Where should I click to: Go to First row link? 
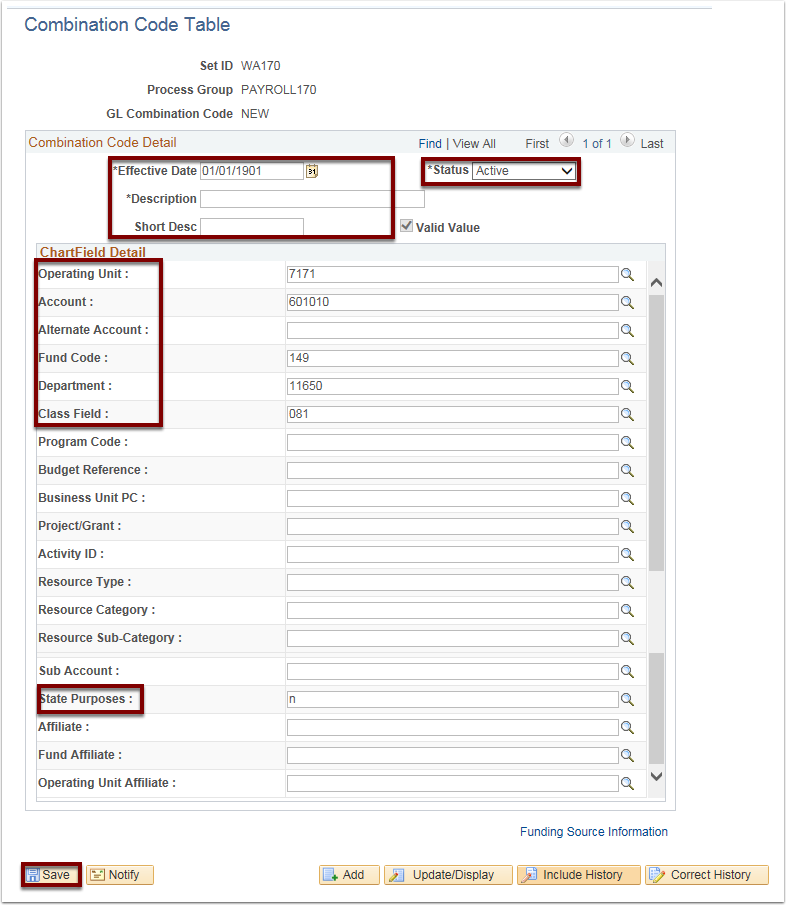point(537,144)
